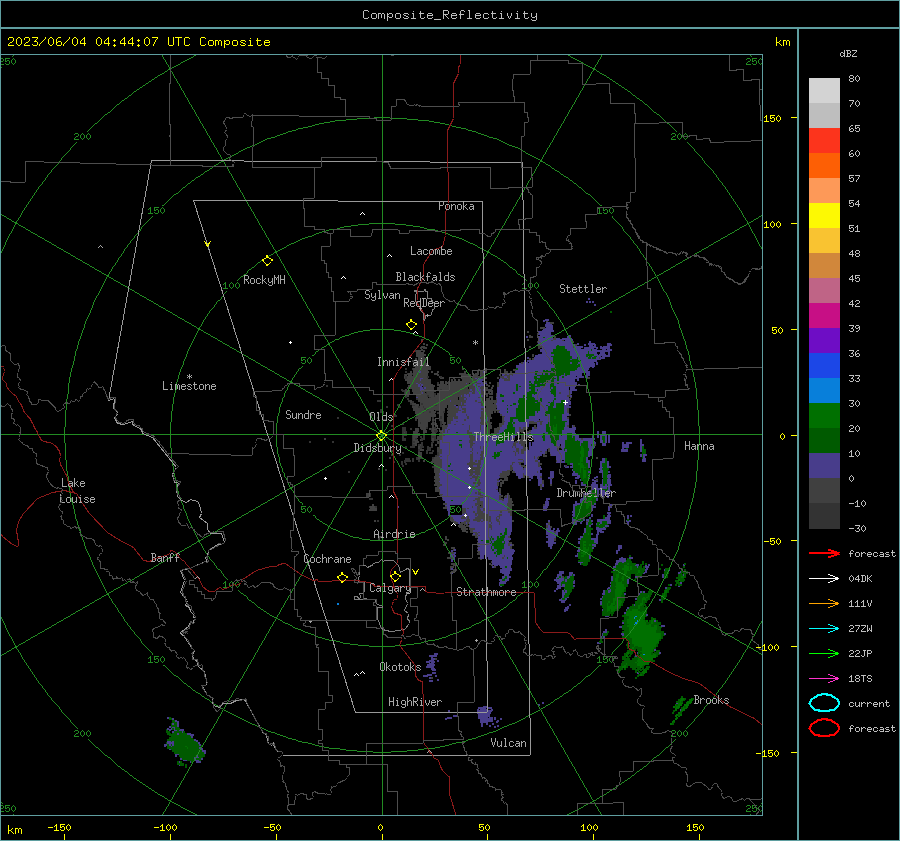
Task: Click the cyan current oval icon
Action: tap(824, 703)
